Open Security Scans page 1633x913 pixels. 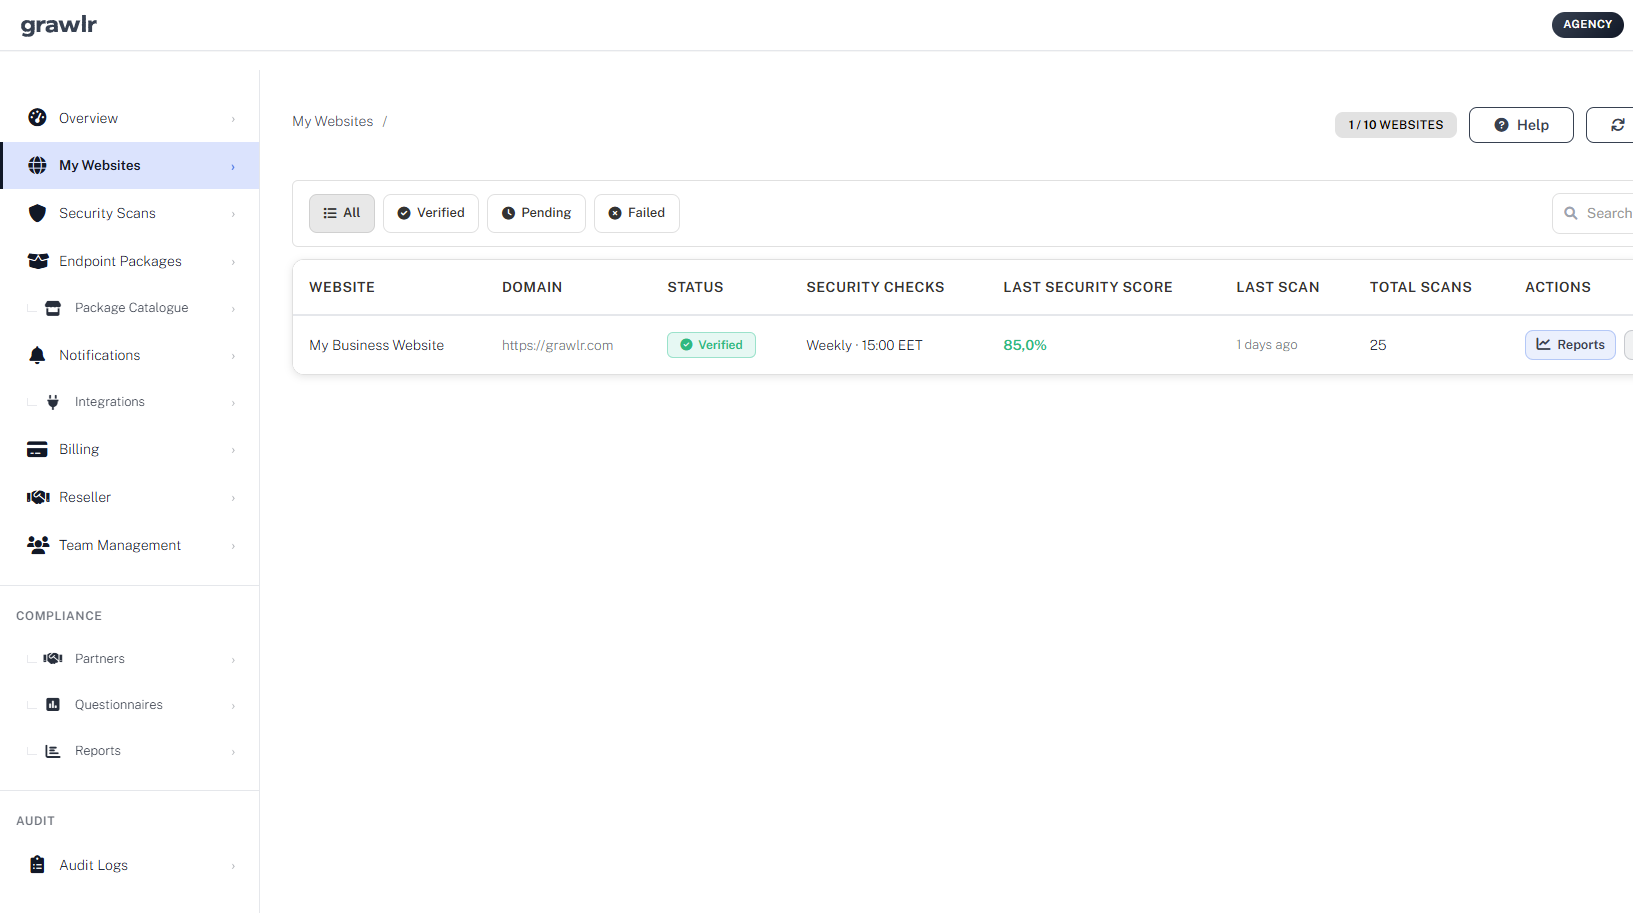[x=130, y=213]
